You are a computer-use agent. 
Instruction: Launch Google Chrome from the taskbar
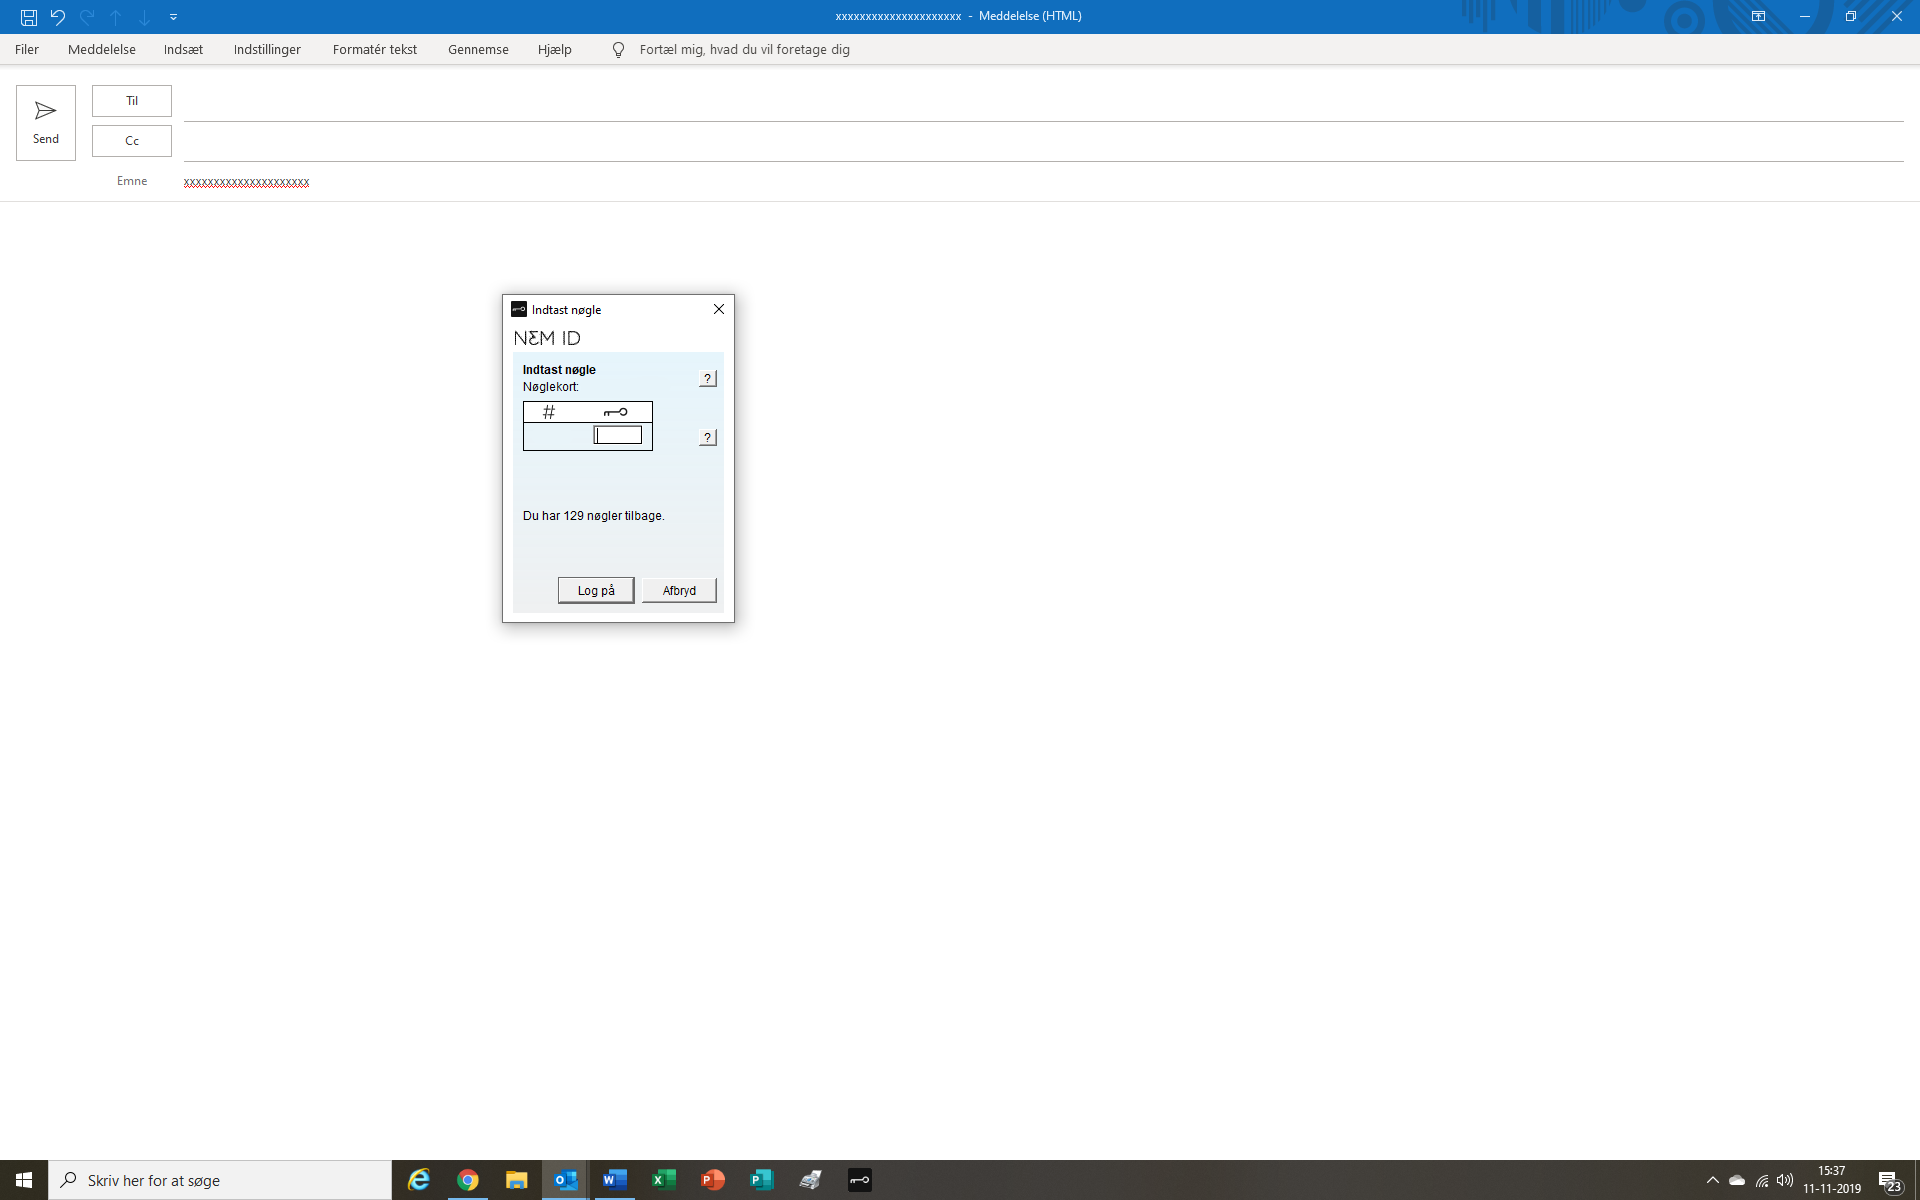(467, 1180)
